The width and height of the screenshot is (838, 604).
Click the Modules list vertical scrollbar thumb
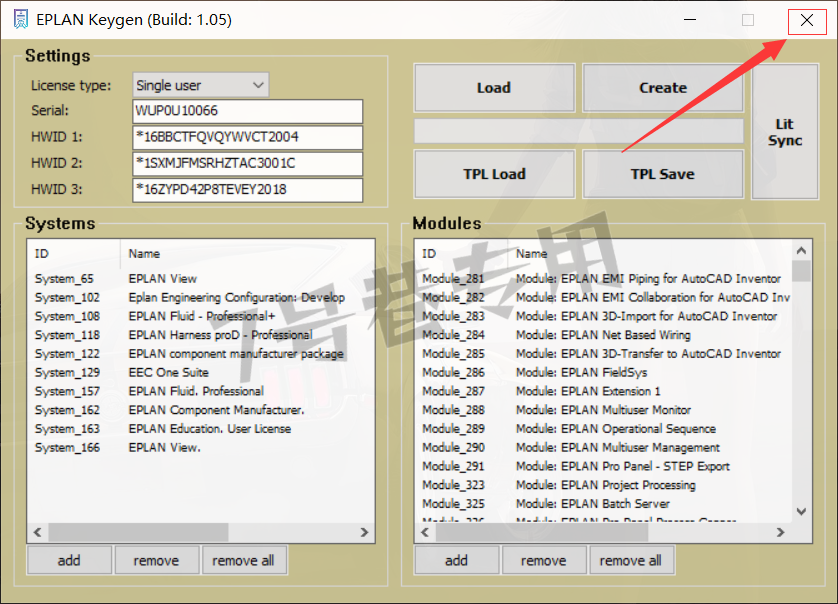[801, 270]
